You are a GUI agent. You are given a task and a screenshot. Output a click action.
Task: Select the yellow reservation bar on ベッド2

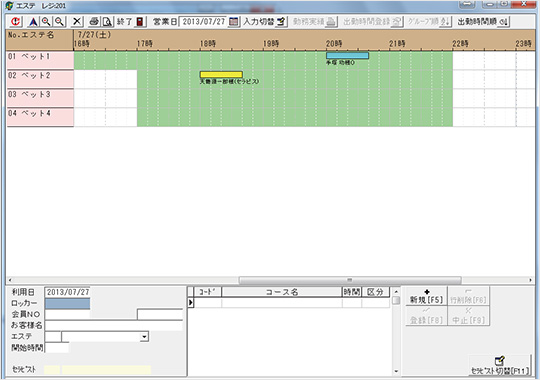tap(221, 74)
